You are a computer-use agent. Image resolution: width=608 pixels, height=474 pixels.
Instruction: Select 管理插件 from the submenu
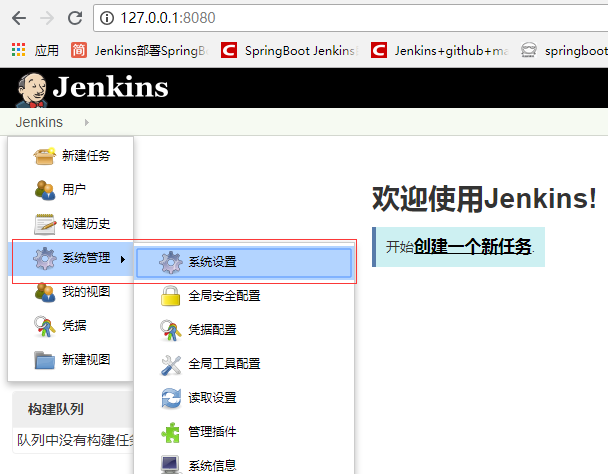(x=212, y=432)
